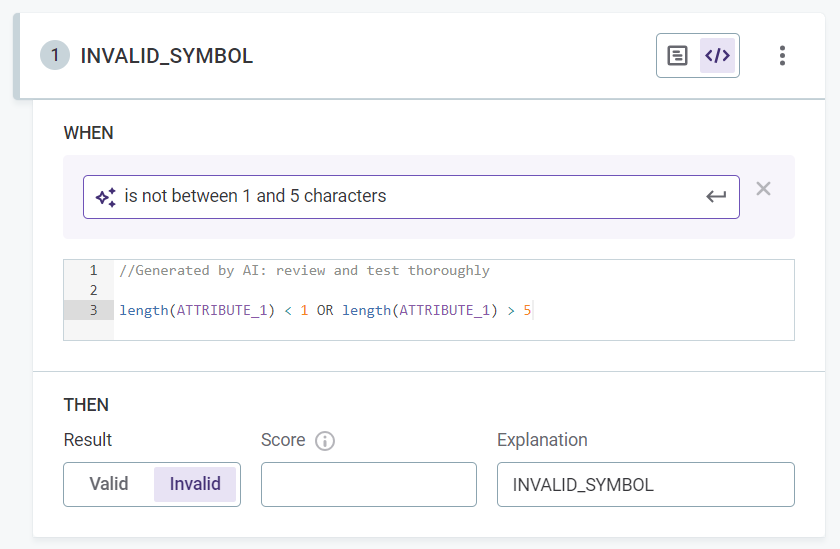Click line number 2 in editor gutter
Viewport: 840px width, 549px height.
[x=93, y=290]
